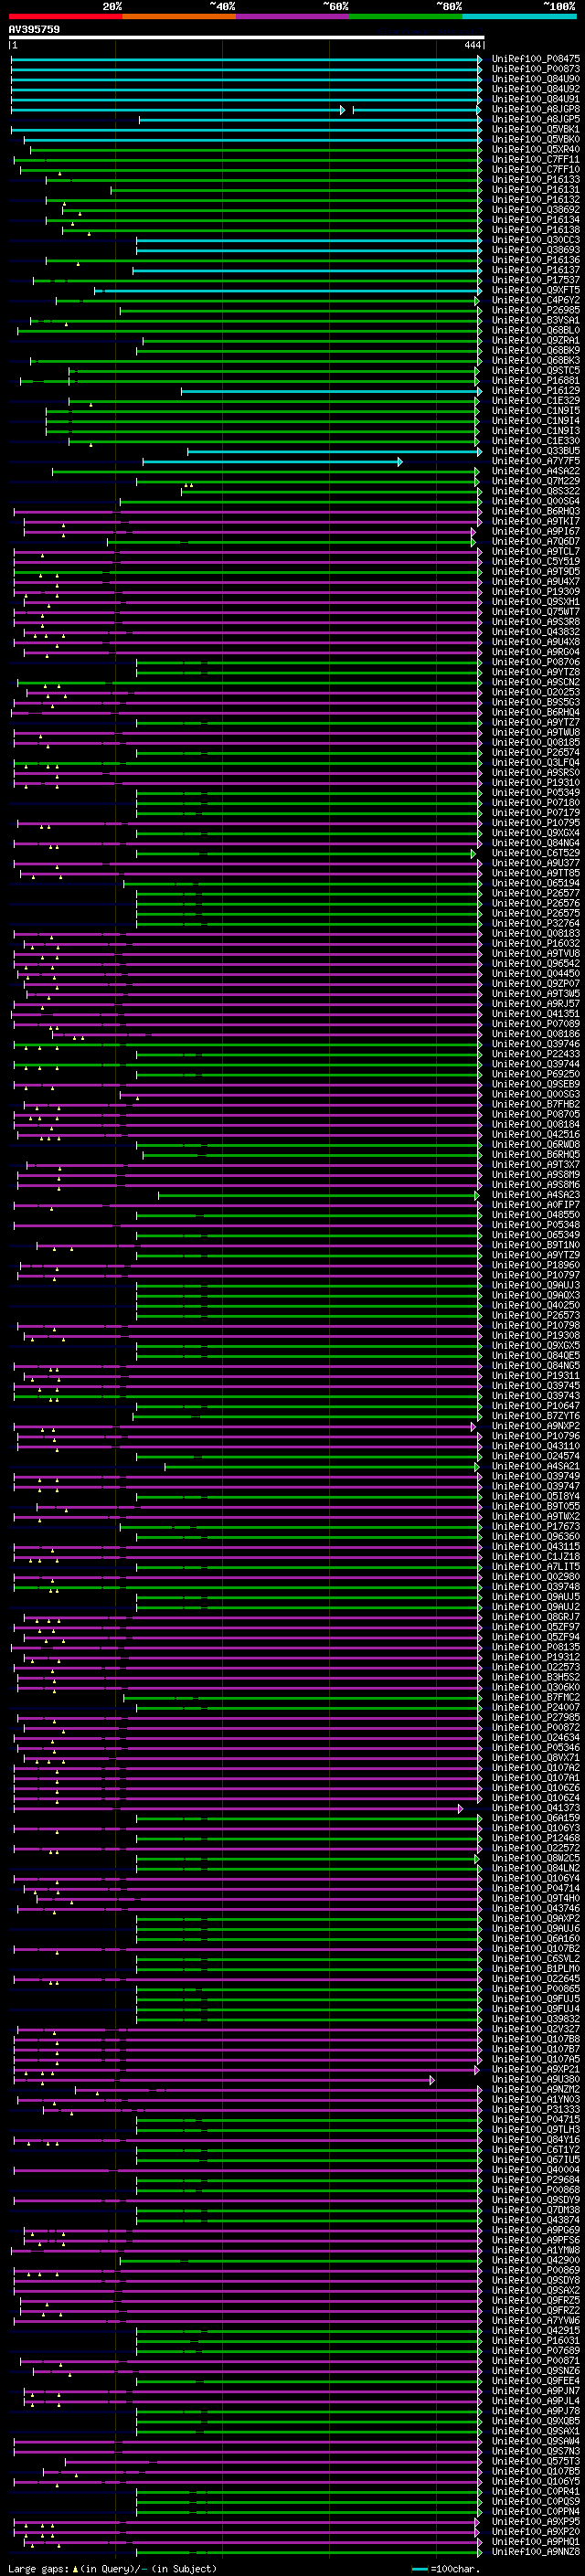The image size is (585, 2576).
Task: Select the UniRef100_A9TKI7 label
Action: [x=536, y=521]
